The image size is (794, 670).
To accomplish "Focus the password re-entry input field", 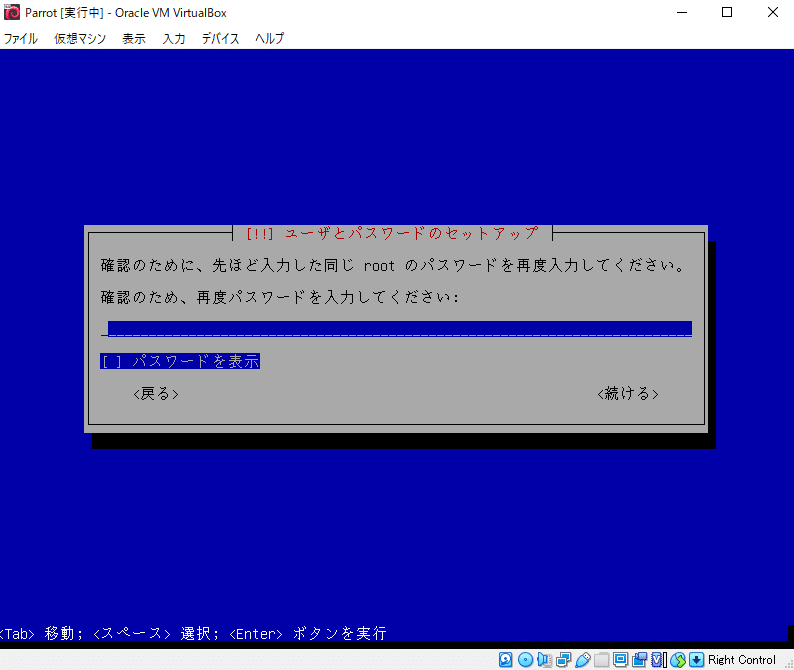I will [x=396, y=328].
